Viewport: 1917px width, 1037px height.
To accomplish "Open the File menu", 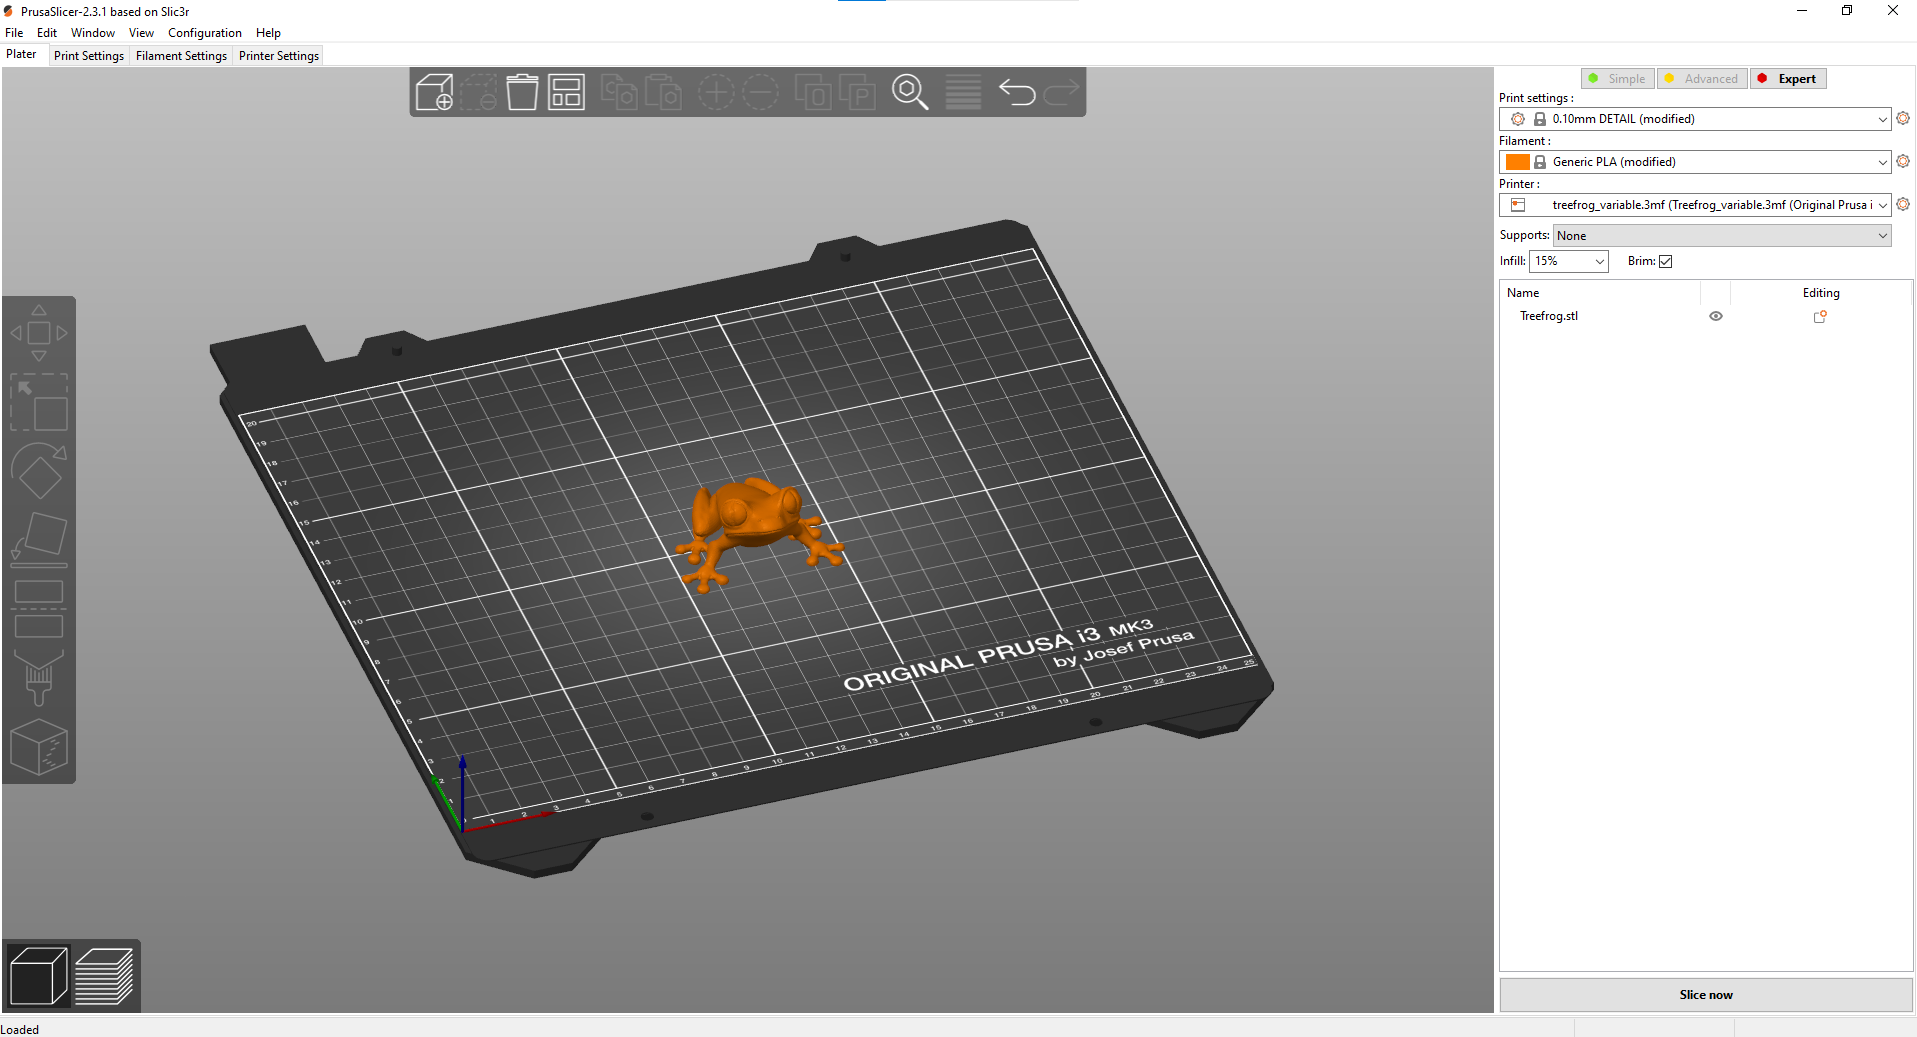I will [14, 33].
